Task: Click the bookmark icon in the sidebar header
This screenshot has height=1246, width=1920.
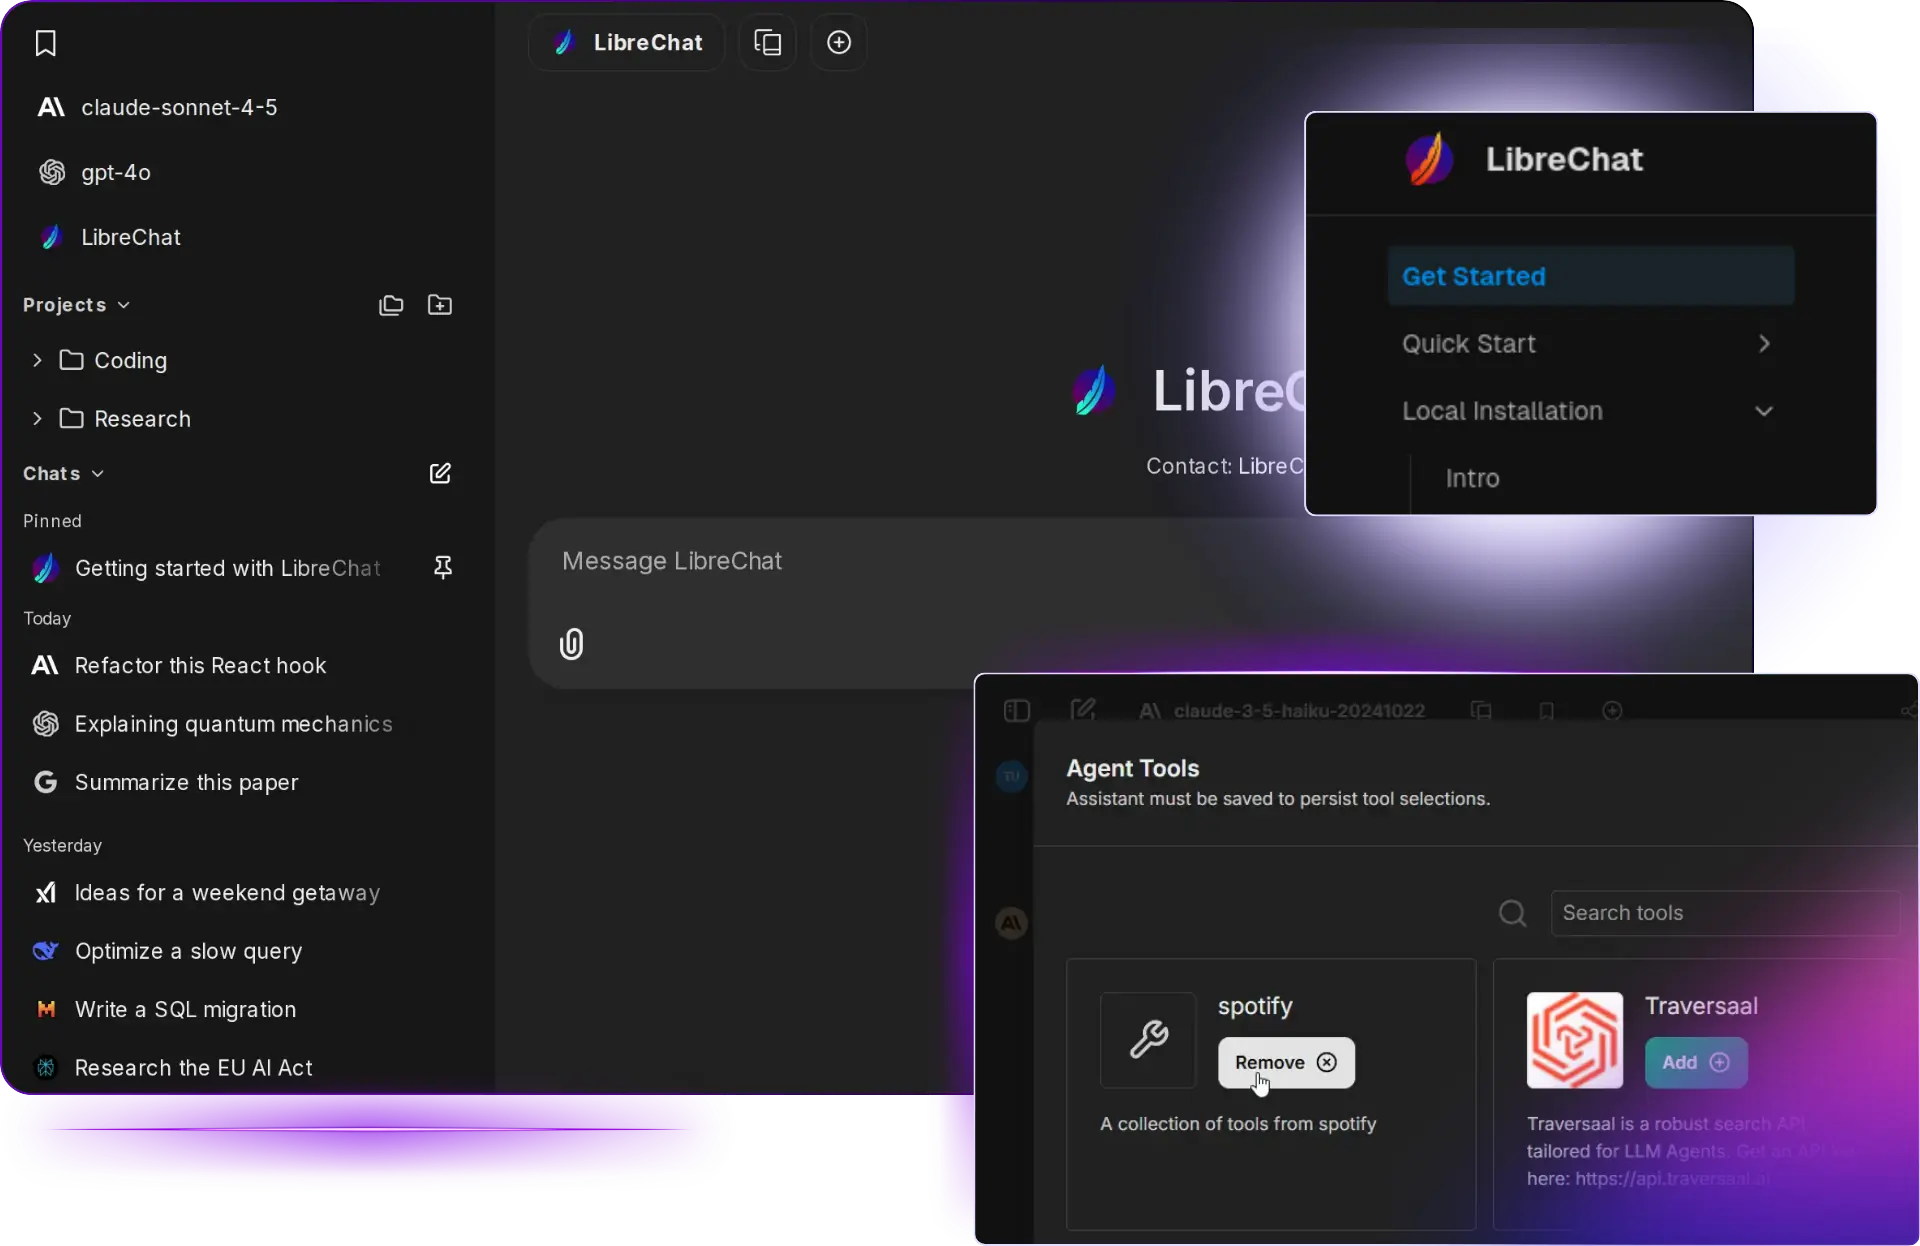Action: [45, 43]
